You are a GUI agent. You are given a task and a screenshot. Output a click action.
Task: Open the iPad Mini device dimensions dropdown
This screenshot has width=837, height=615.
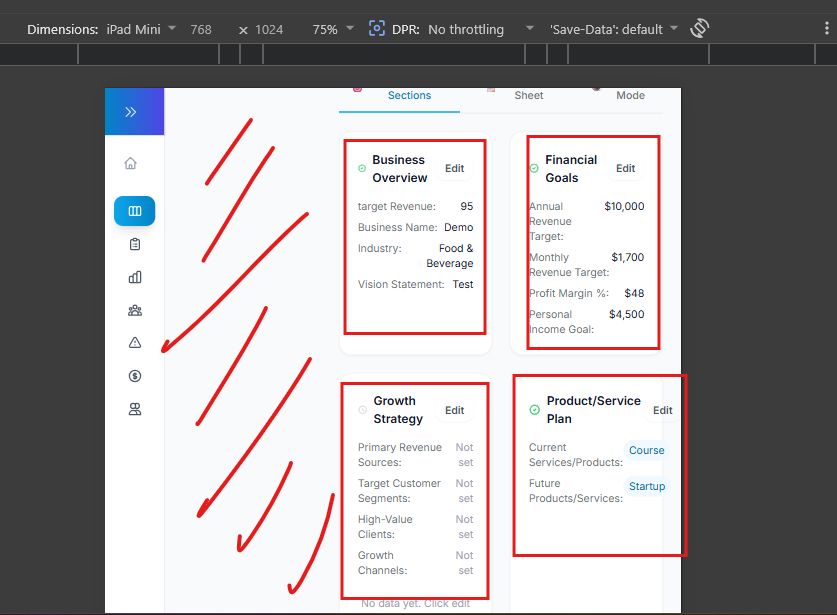pyautogui.click(x=141, y=29)
